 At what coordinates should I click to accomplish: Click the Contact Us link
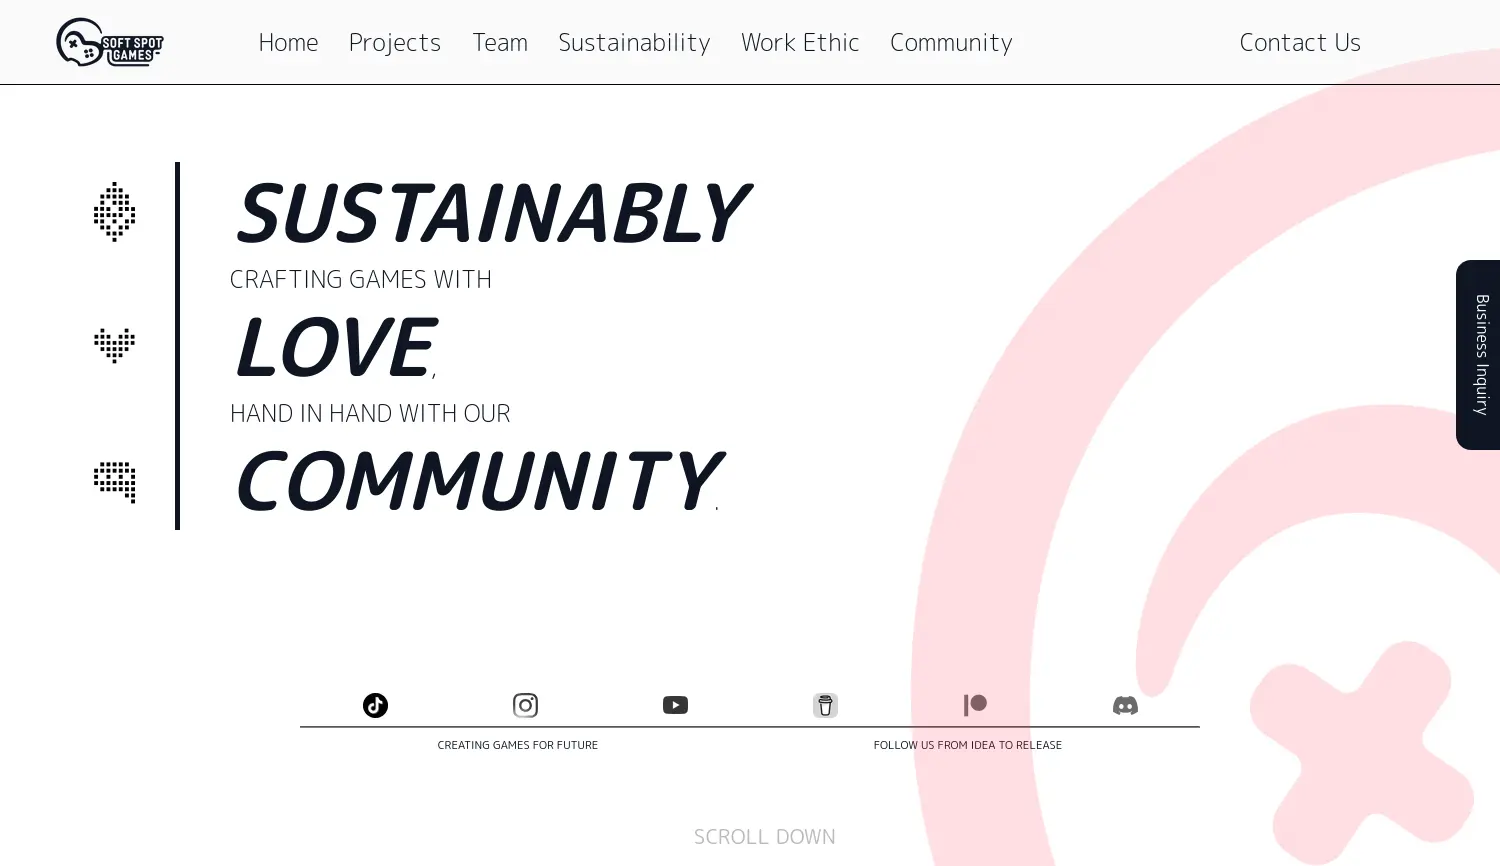pos(1300,42)
